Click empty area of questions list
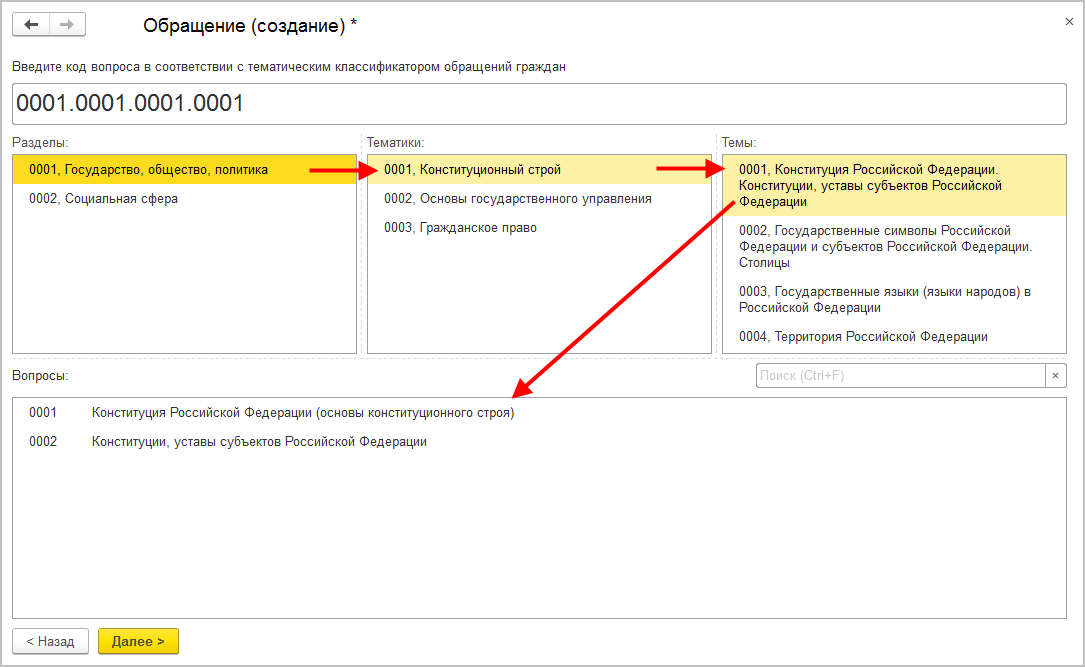Image resolution: width=1085 pixels, height=667 pixels. click(x=539, y=540)
